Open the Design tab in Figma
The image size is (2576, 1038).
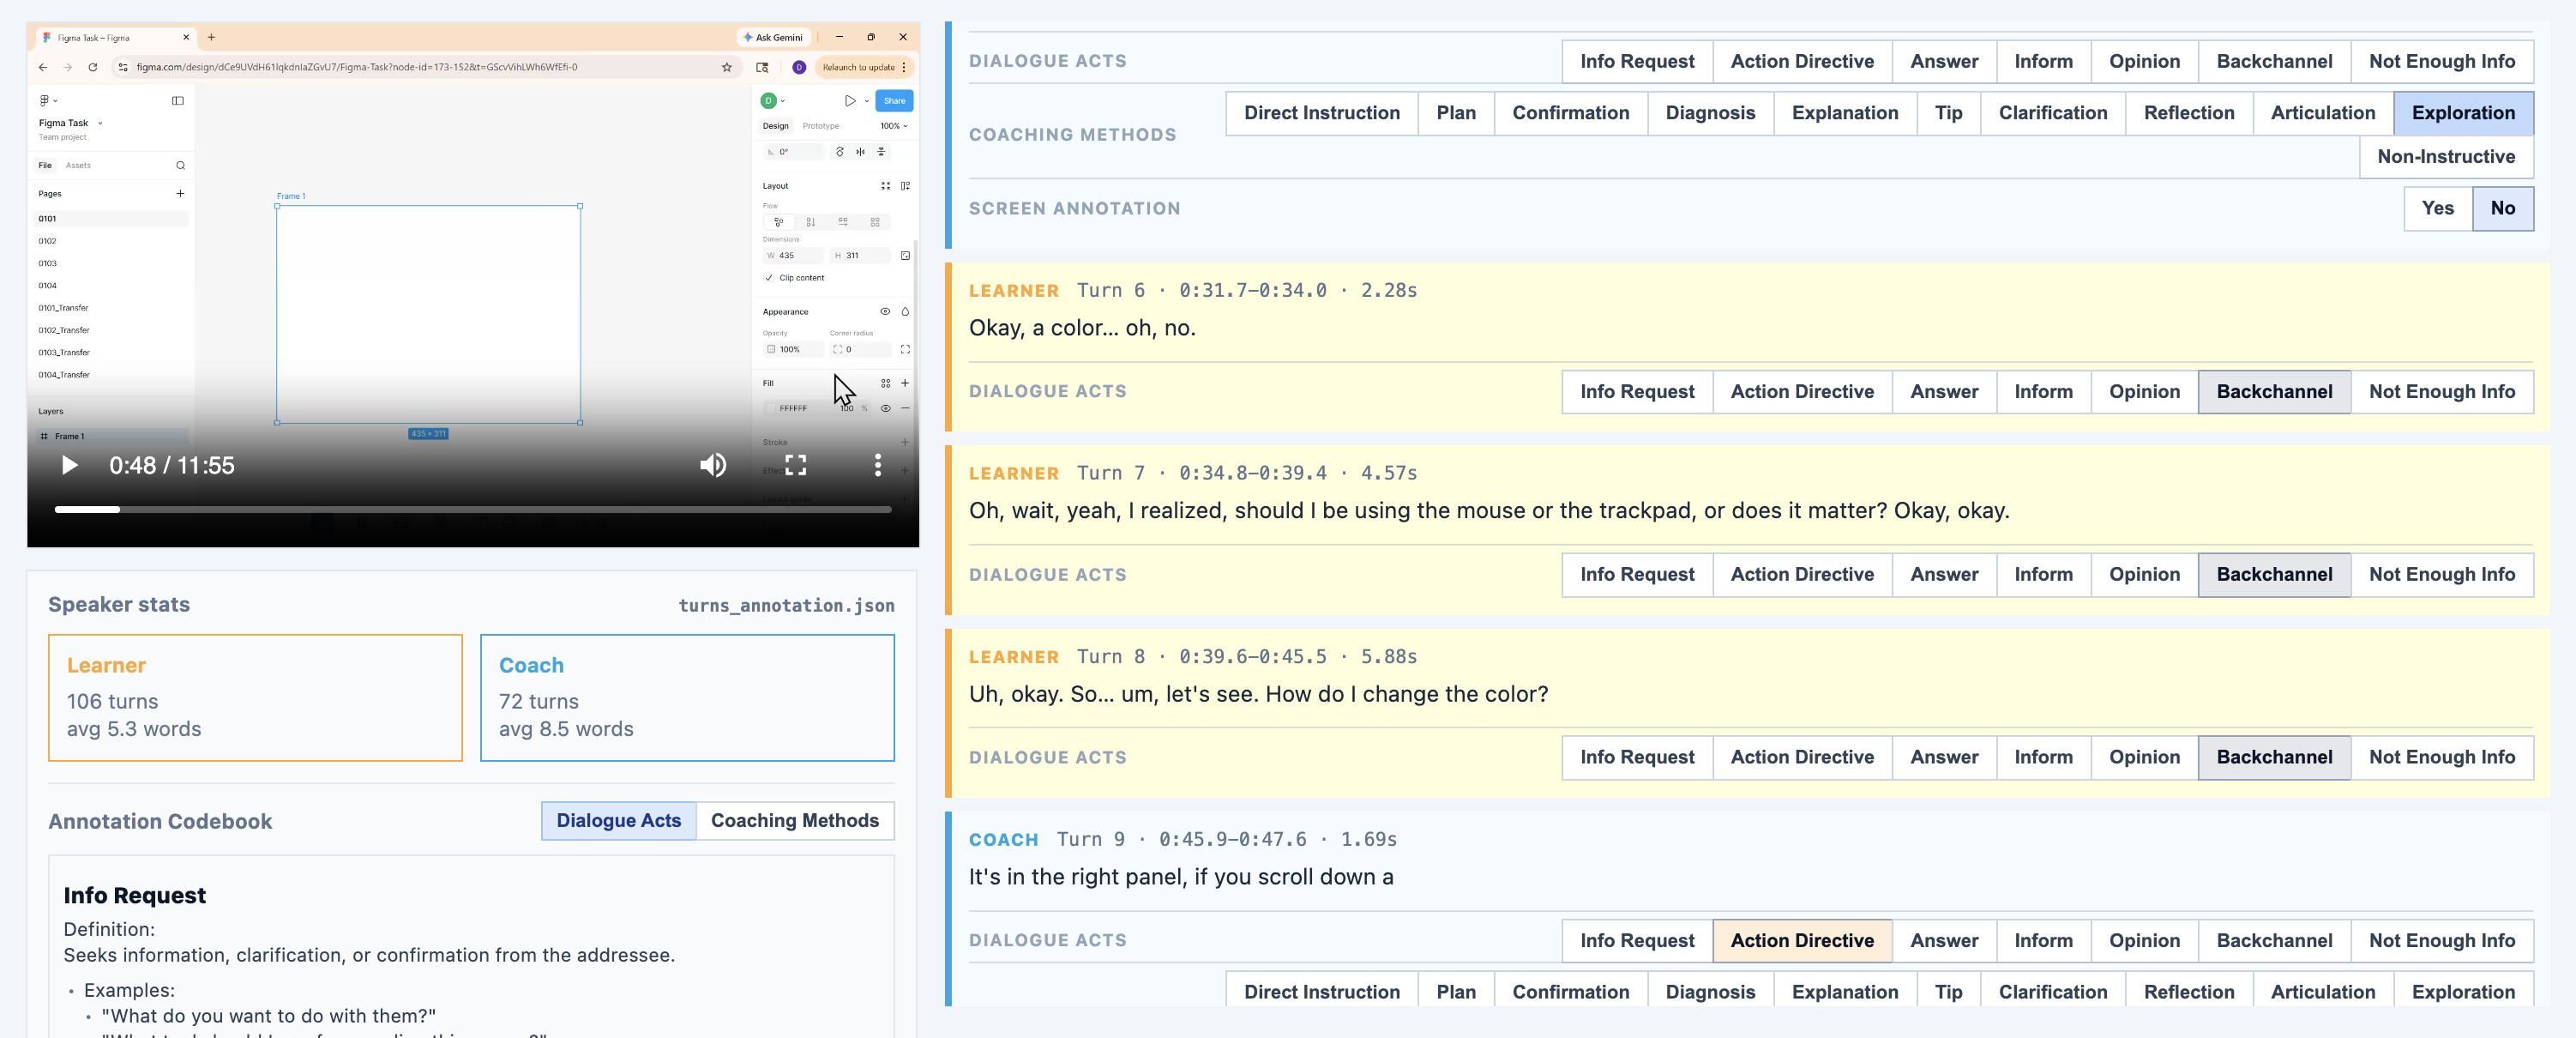pyautogui.click(x=775, y=126)
